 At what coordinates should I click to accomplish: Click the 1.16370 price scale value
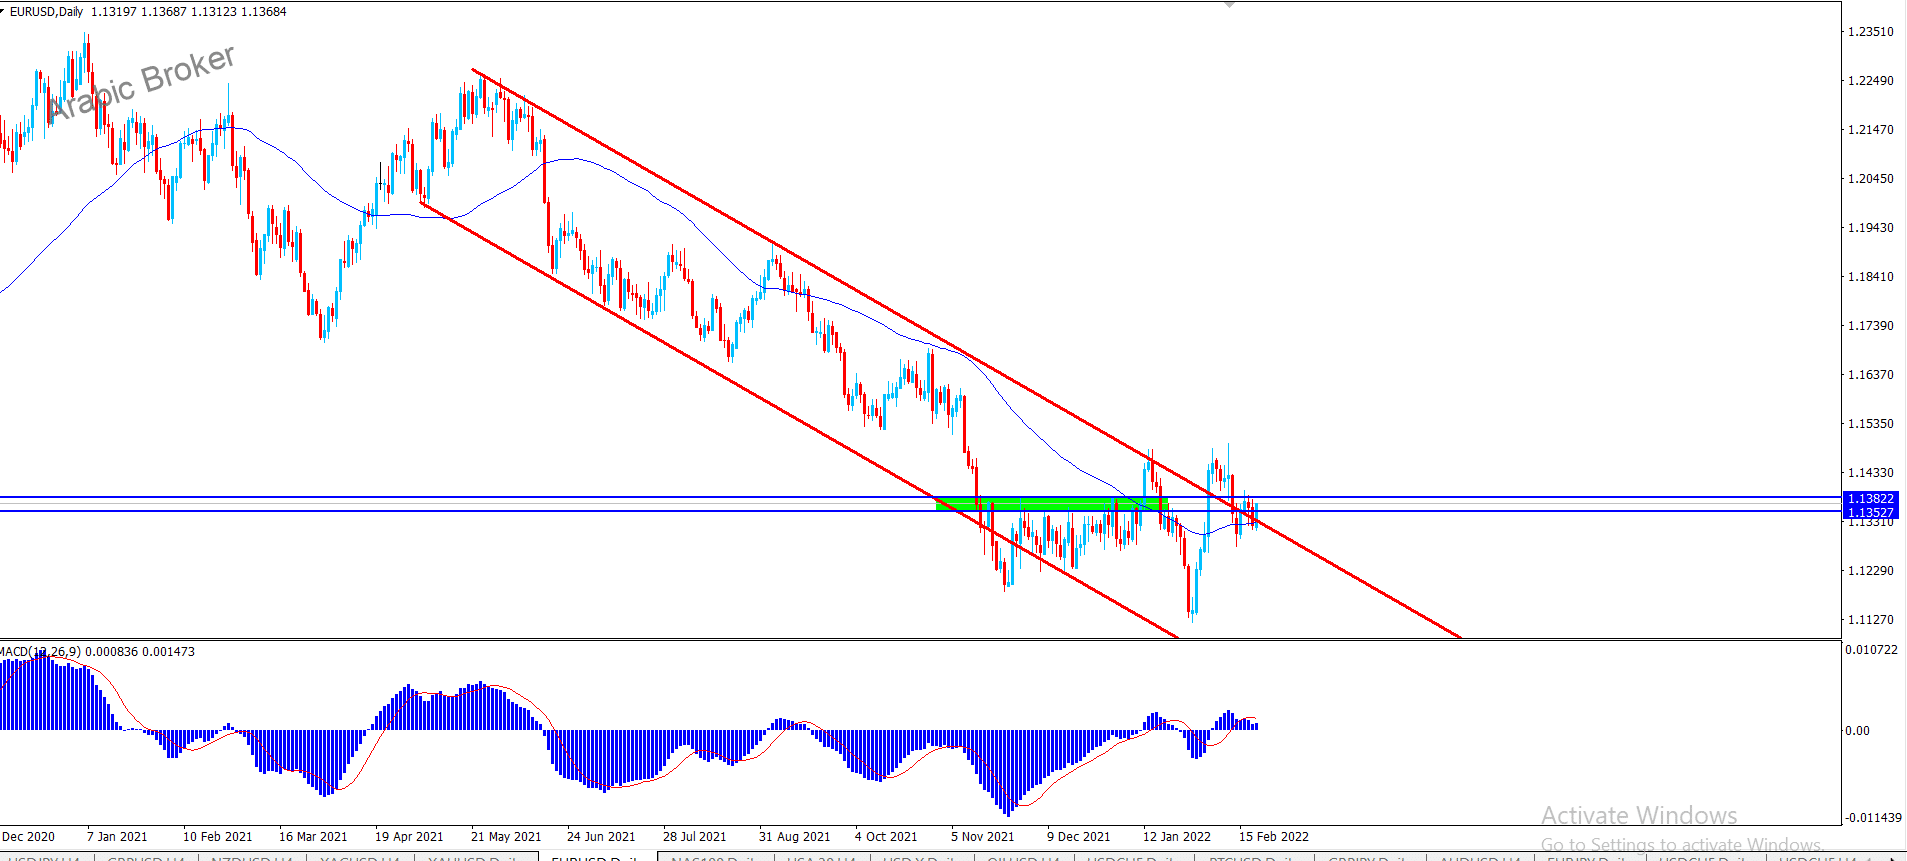click(x=1870, y=375)
